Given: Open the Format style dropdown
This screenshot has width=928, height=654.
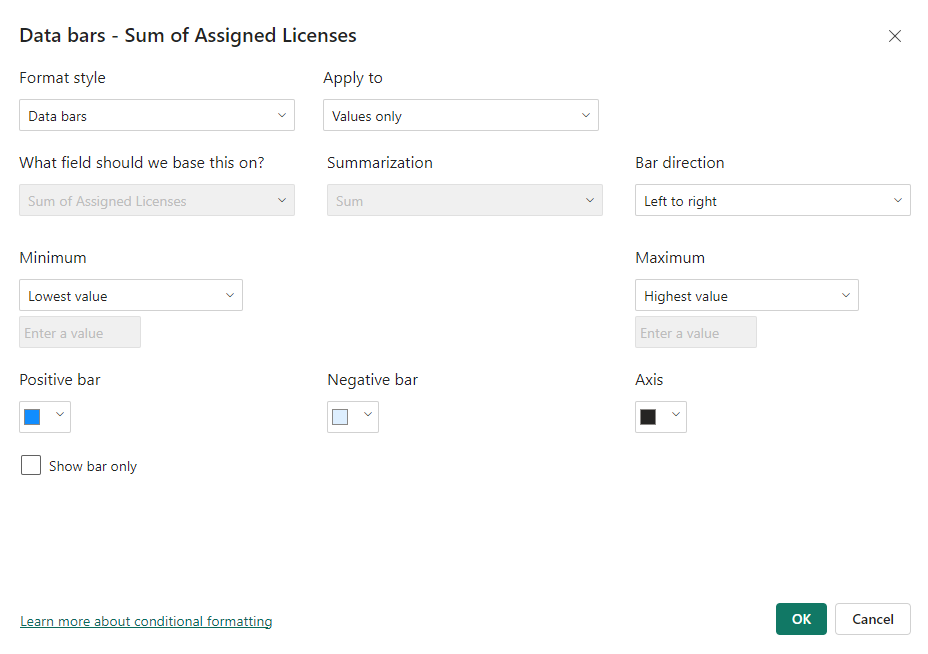Looking at the screenshot, I should tap(157, 115).
